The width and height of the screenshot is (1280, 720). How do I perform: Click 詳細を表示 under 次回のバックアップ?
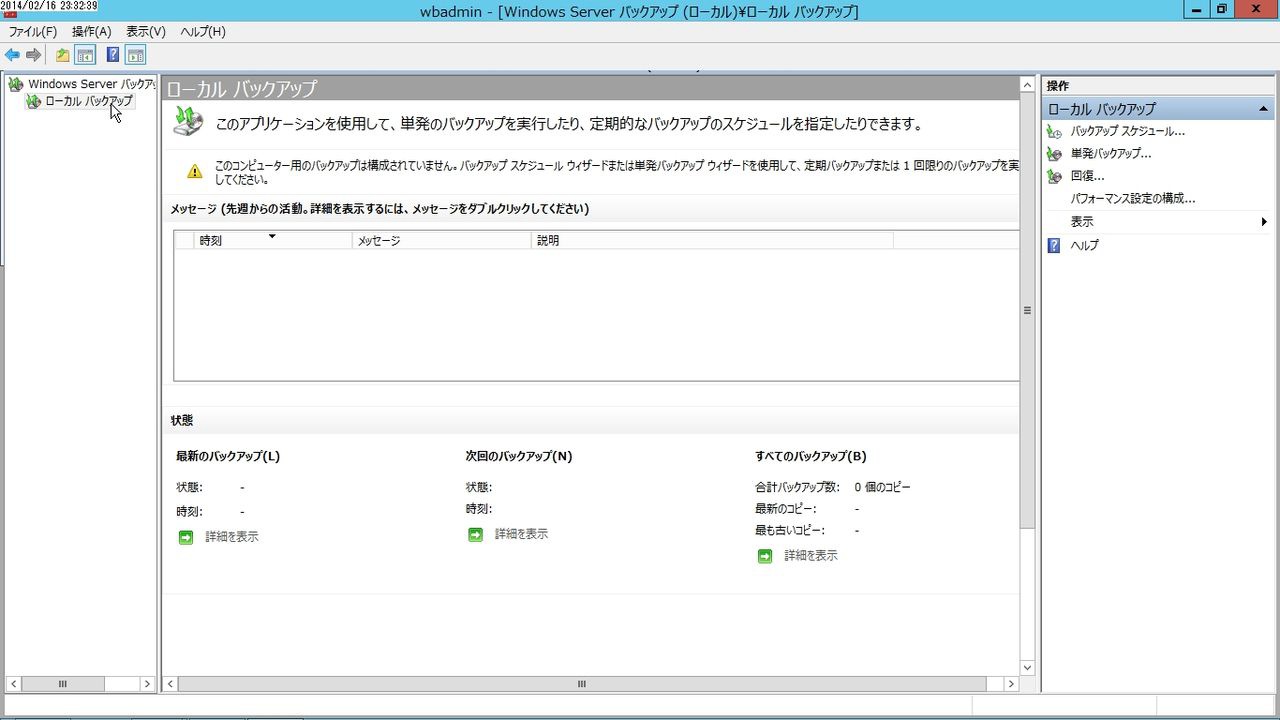(x=521, y=535)
